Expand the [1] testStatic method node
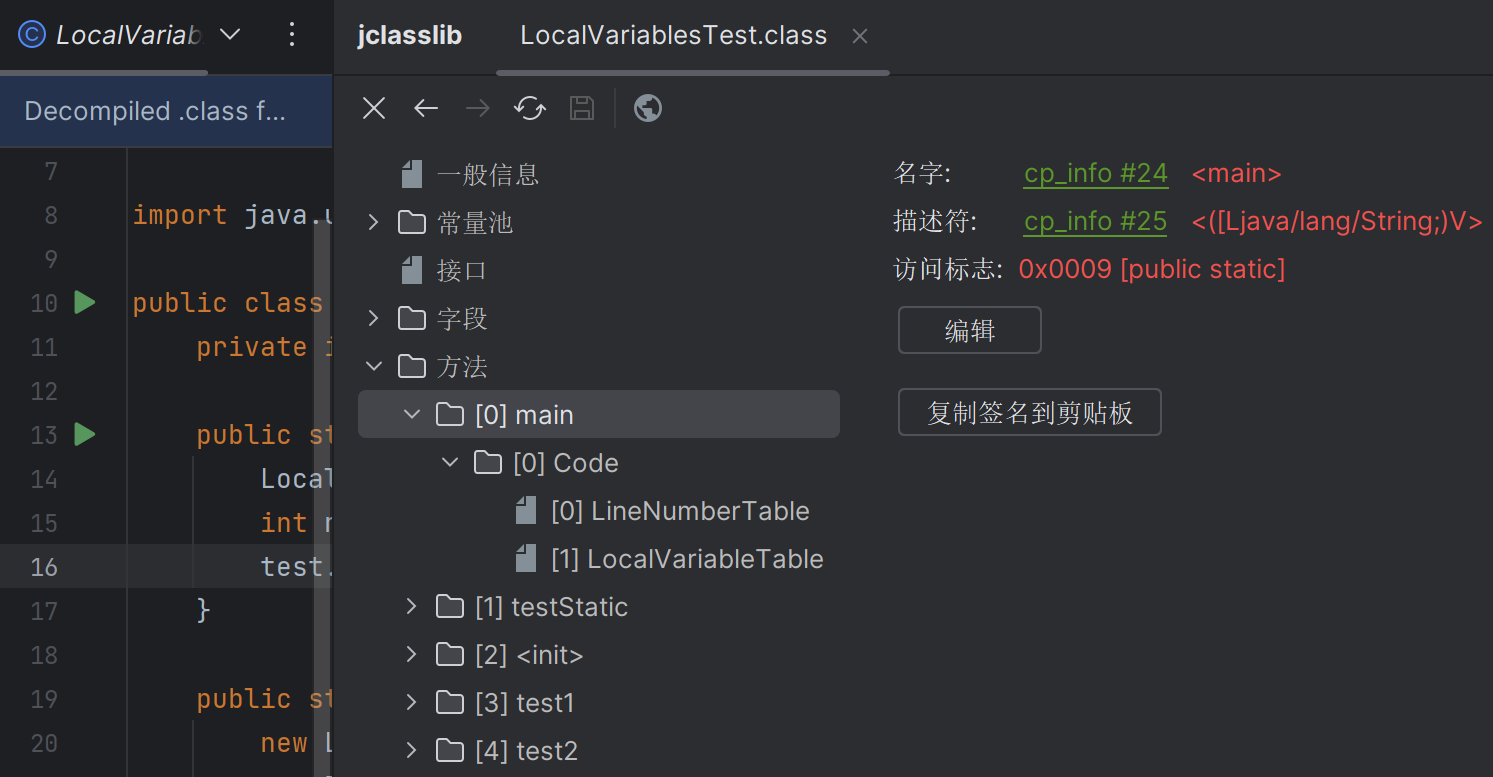 (411, 606)
